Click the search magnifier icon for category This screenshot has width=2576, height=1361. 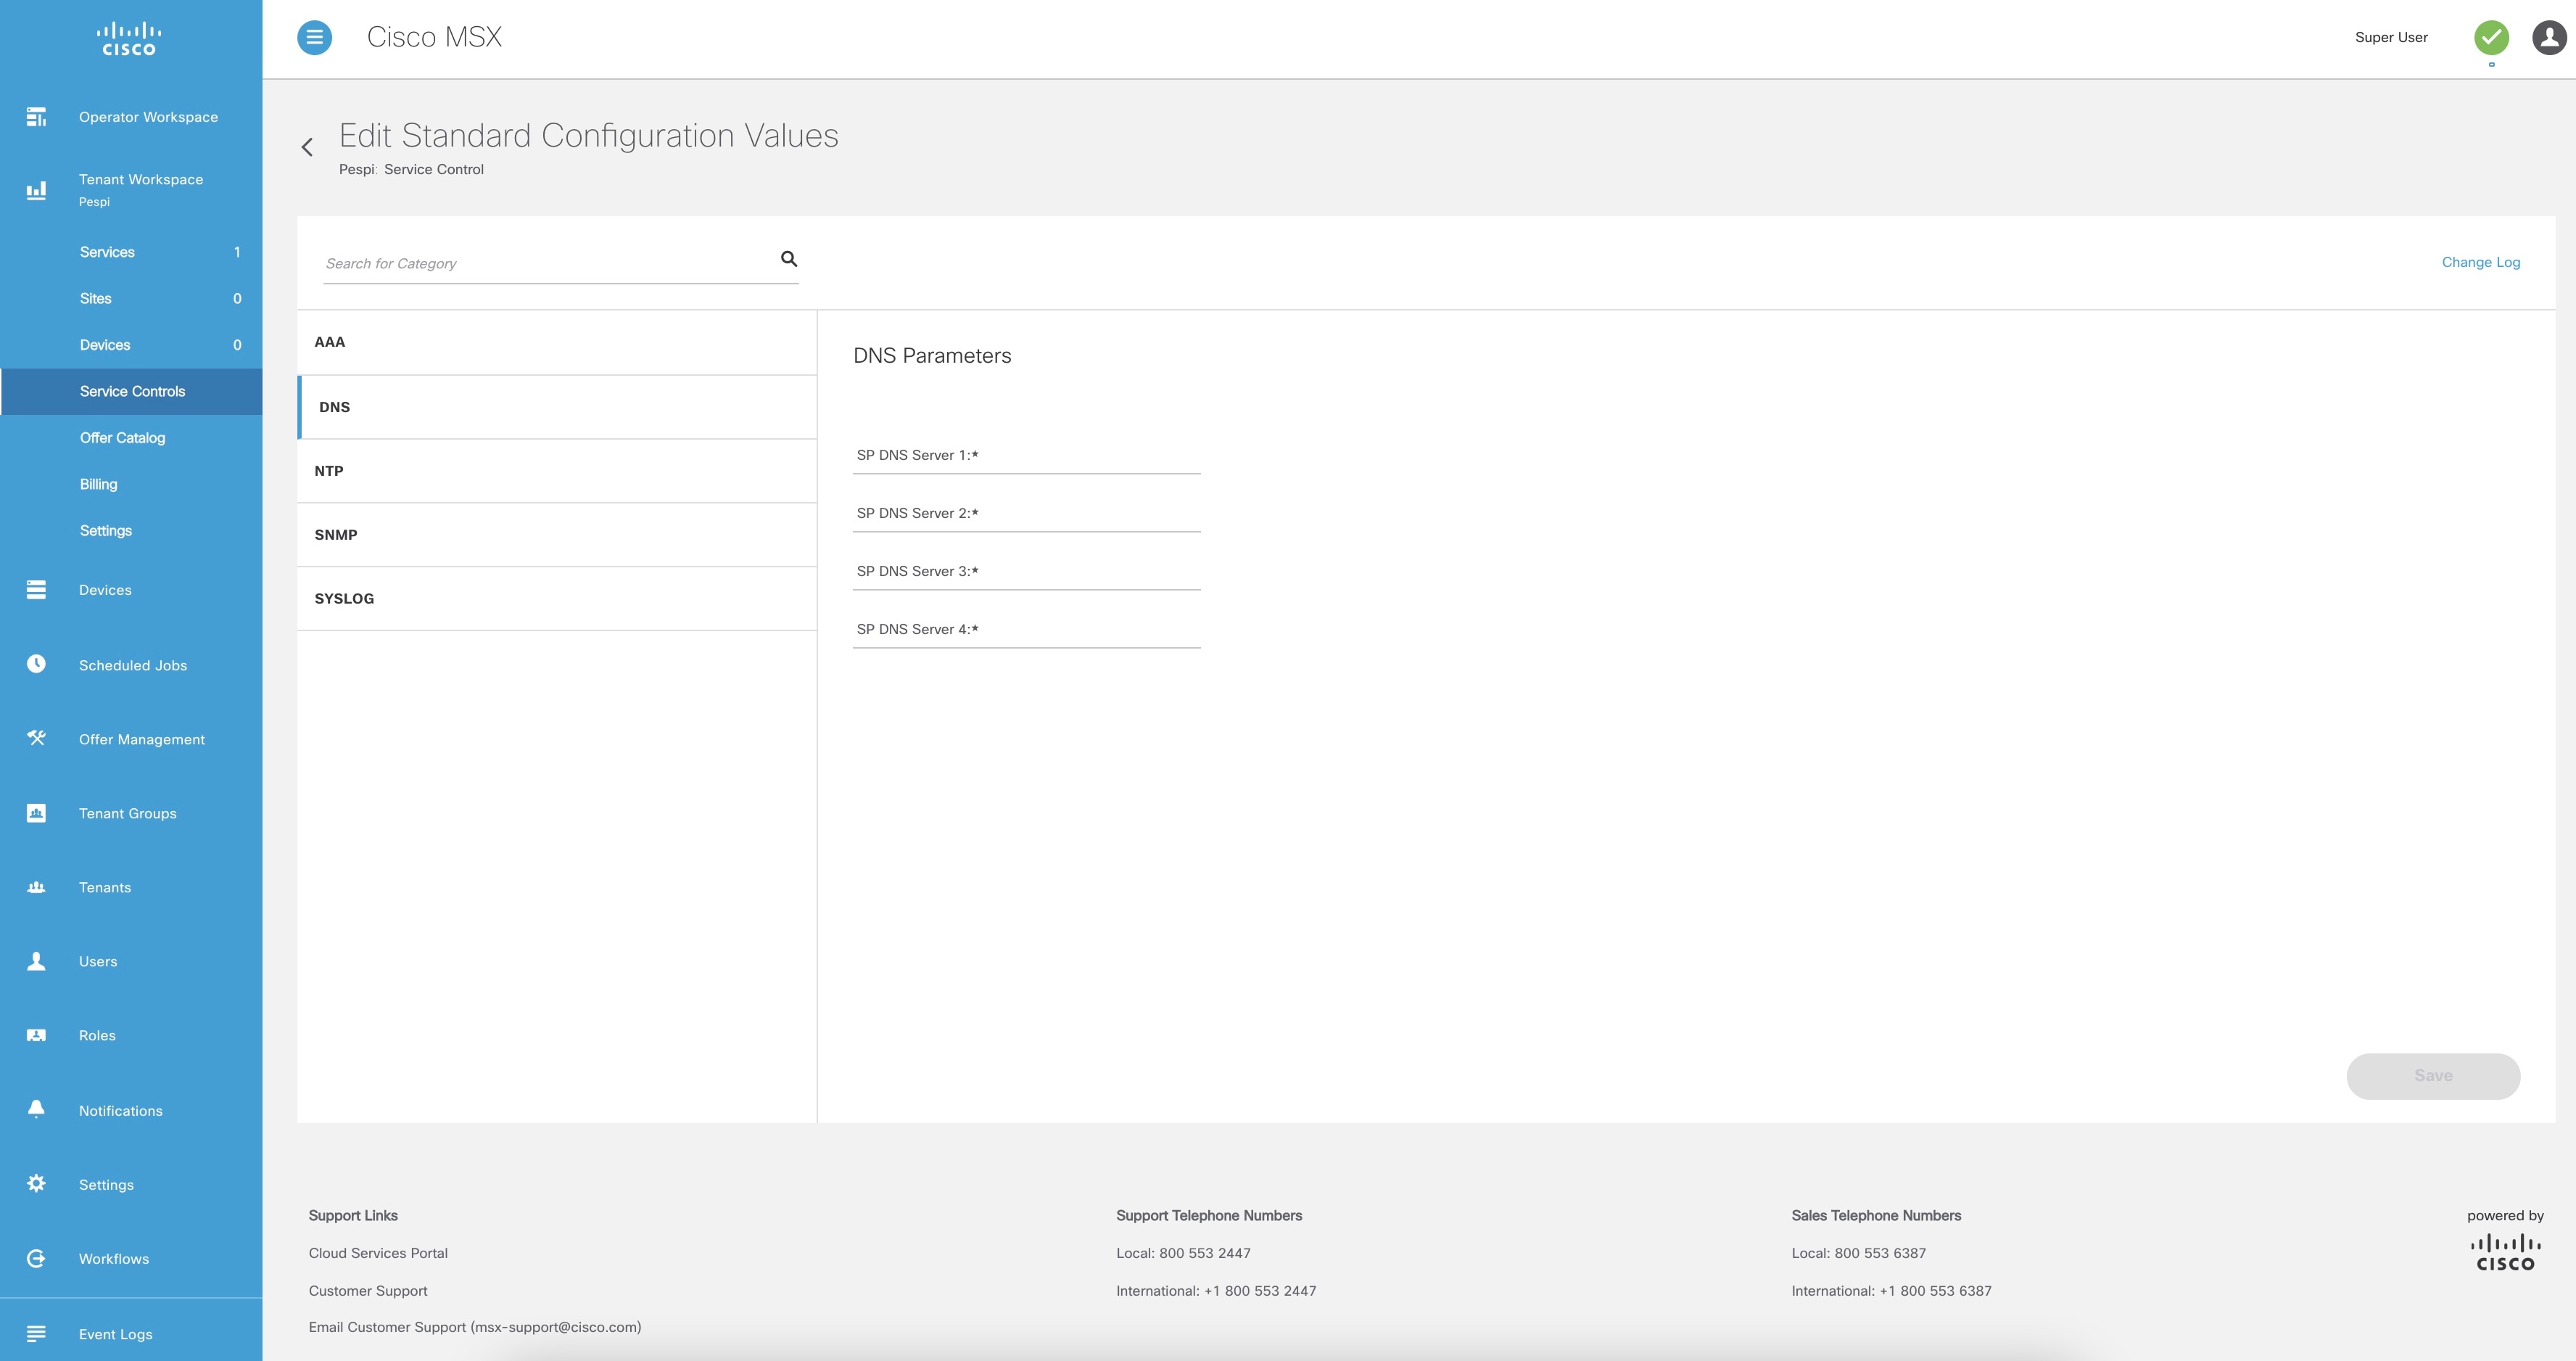[789, 259]
